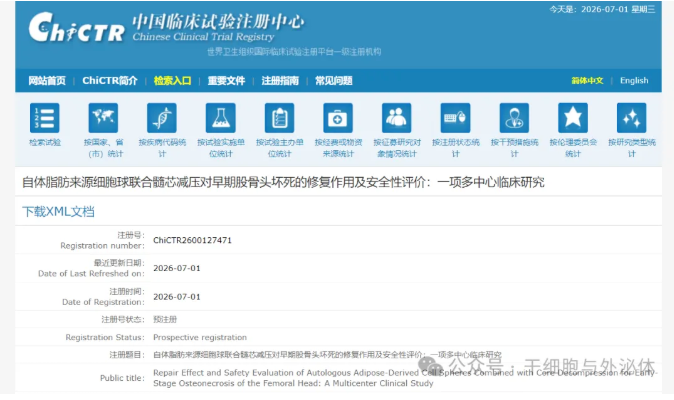Viewport: 674px width, 400px height.
Task: Click the 按疾病代码统计 label
Action: point(162,148)
